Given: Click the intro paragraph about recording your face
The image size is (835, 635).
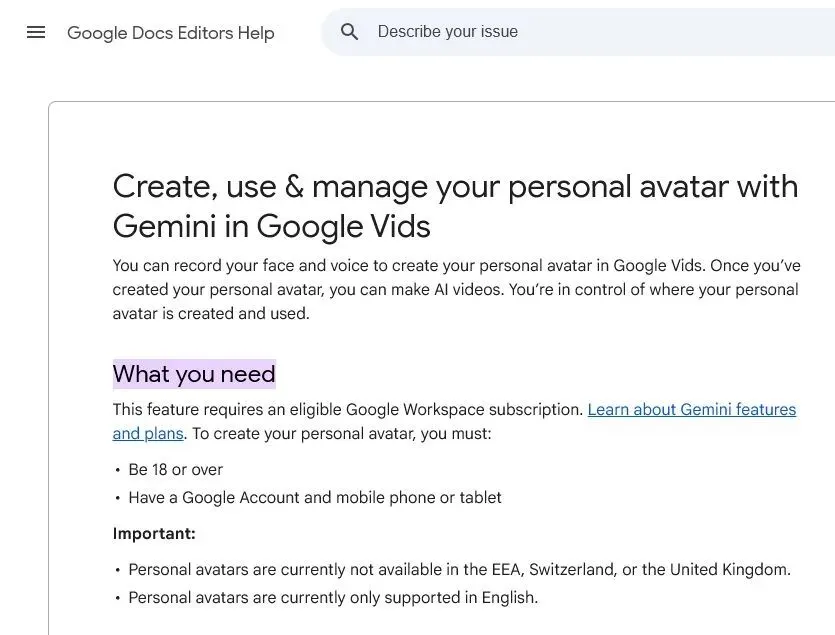Looking at the screenshot, I should click(x=456, y=289).
